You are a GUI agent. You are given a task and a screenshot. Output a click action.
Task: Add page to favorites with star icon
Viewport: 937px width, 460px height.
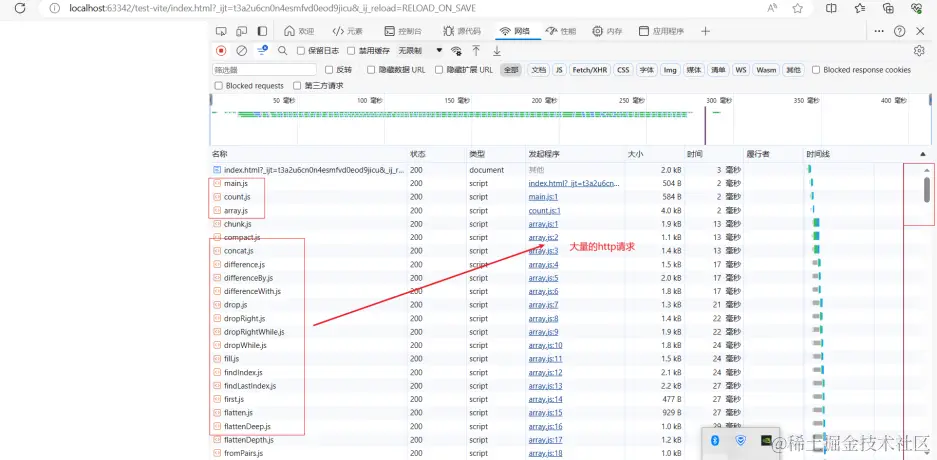797,8
